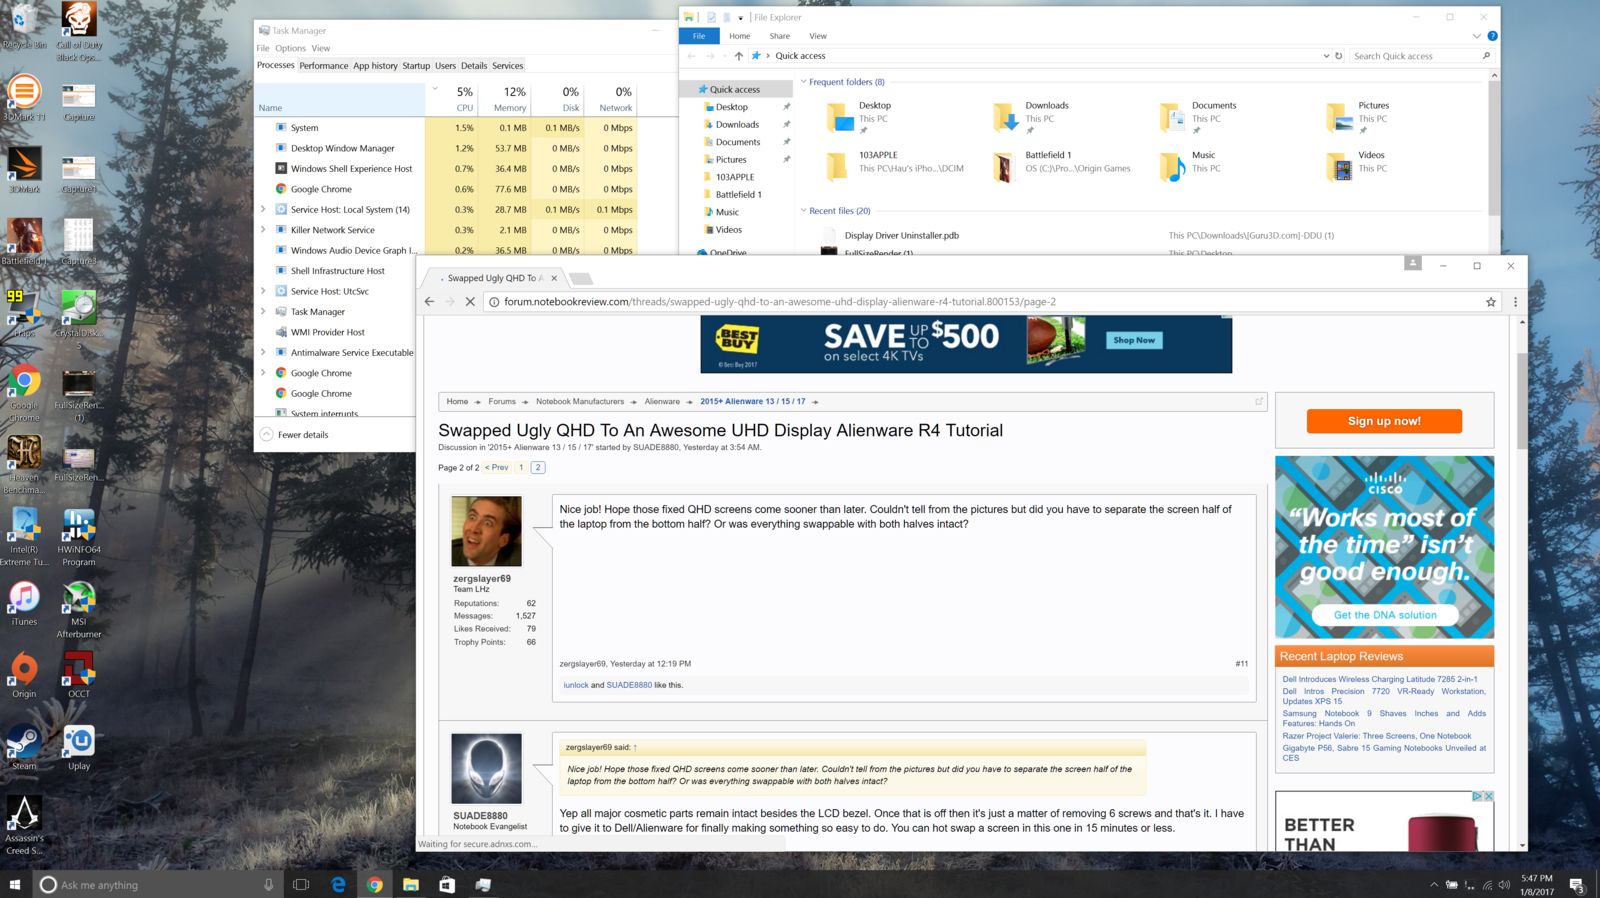Open the Recycle Bin desktop icon

click(24, 26)
